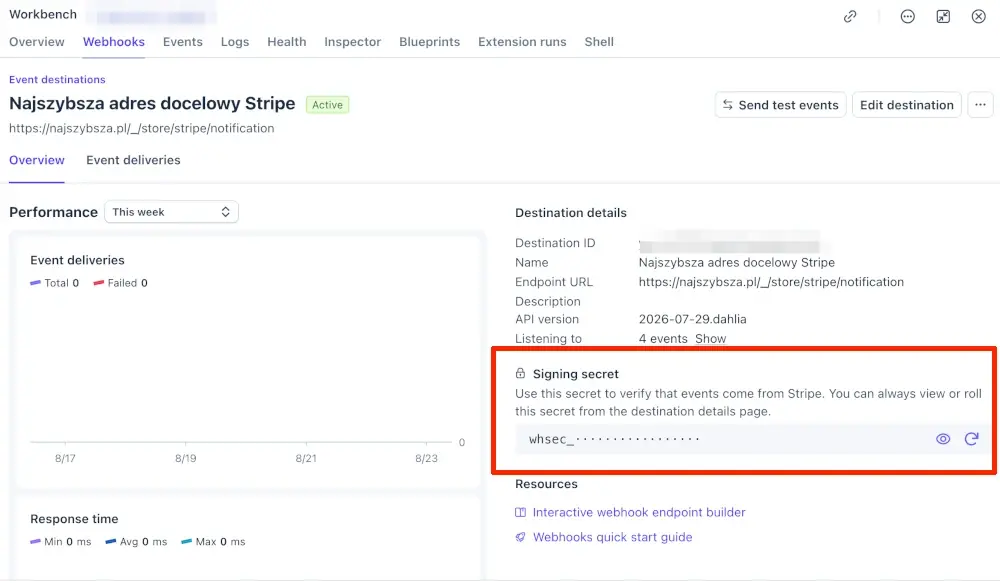Click the Failed legend swatch
This screenshot has width=1000, height=583.
pyautogui.click(x=98, y=283)
